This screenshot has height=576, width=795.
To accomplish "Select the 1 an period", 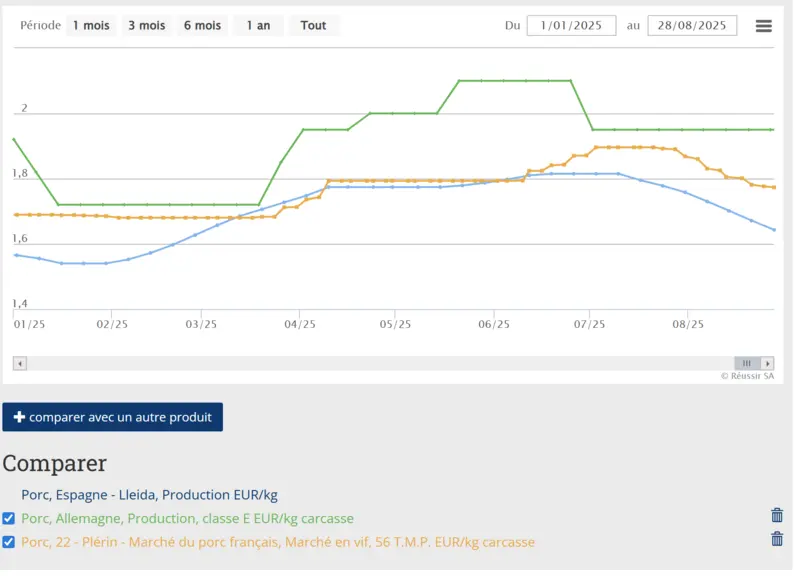I will [x=259, y=25].
